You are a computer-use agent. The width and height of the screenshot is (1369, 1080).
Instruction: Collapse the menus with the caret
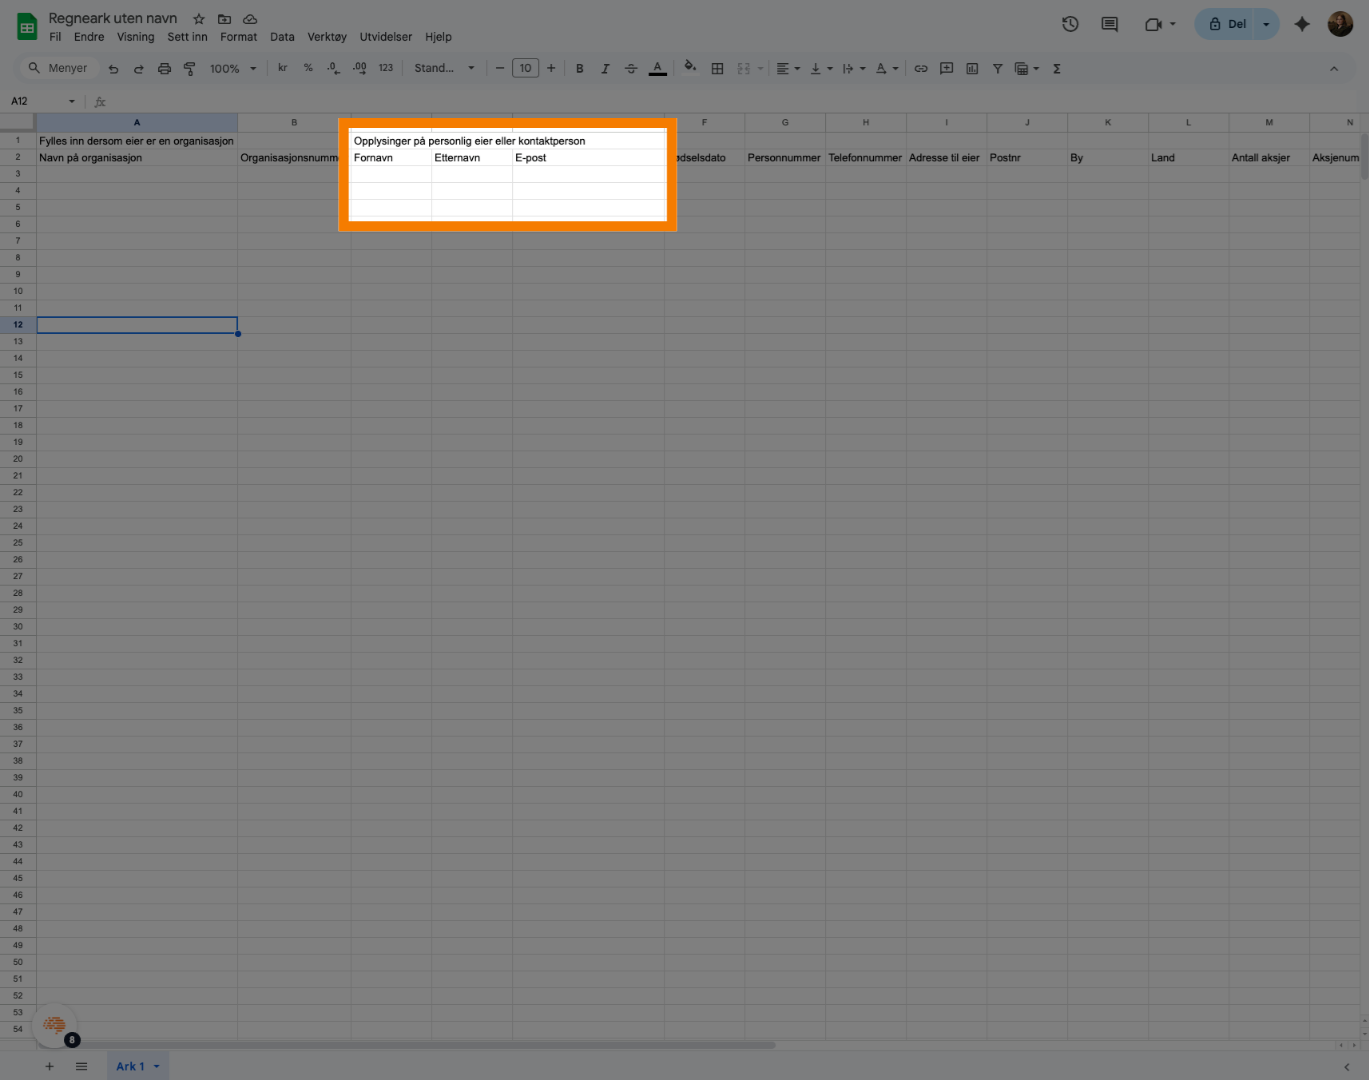[1333, 68]
